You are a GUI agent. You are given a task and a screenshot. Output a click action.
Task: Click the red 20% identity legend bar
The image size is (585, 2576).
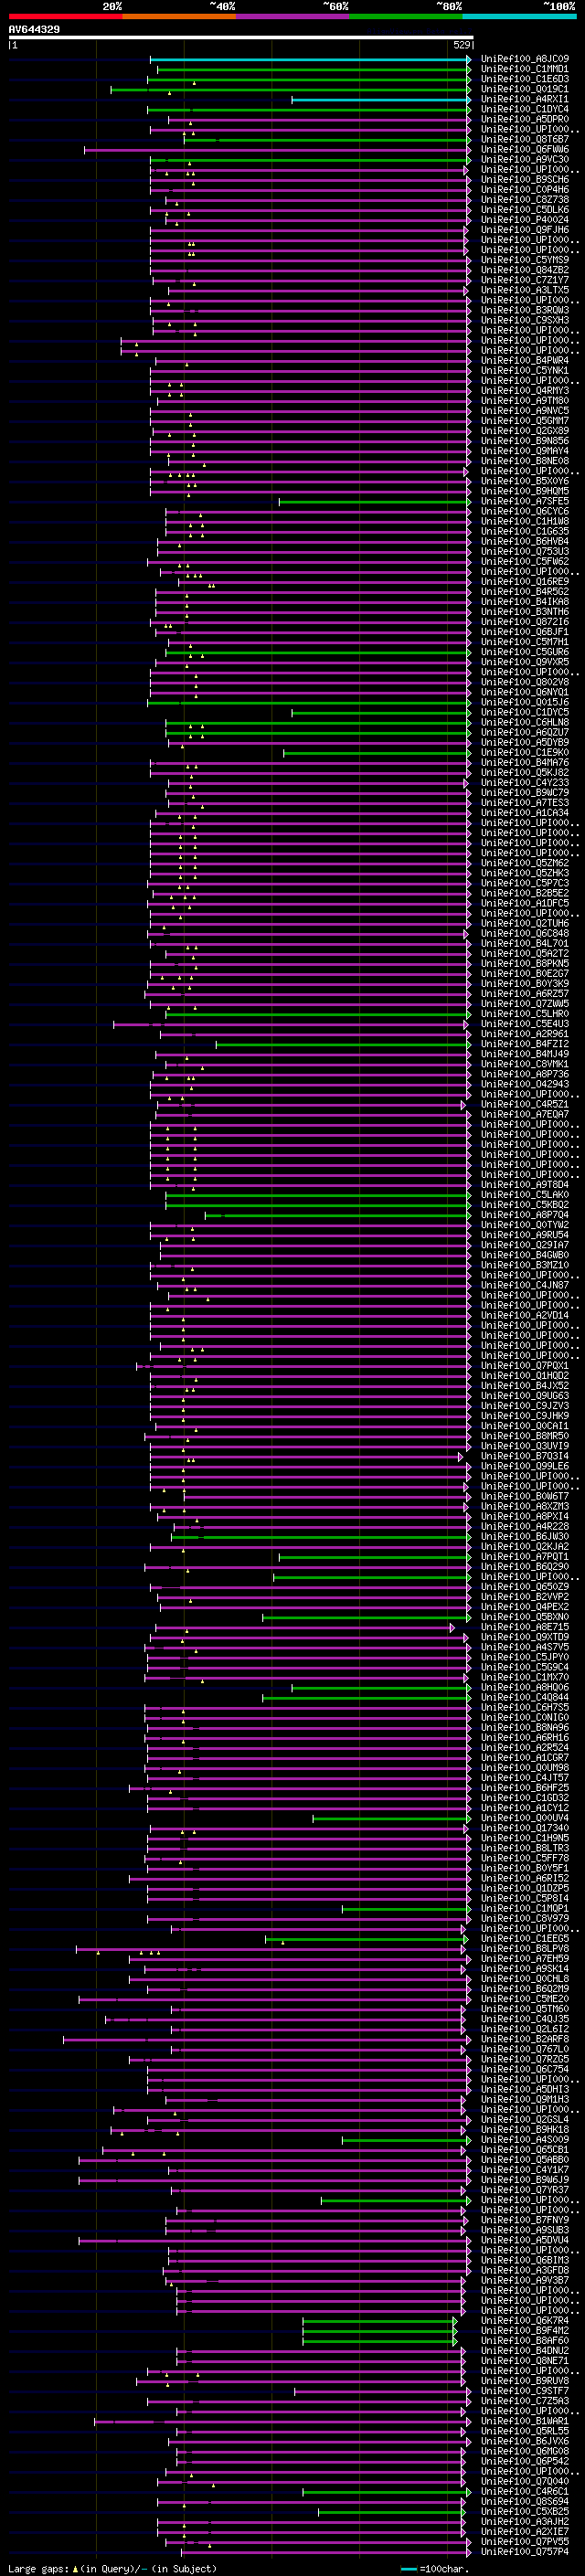pos(65,16)
